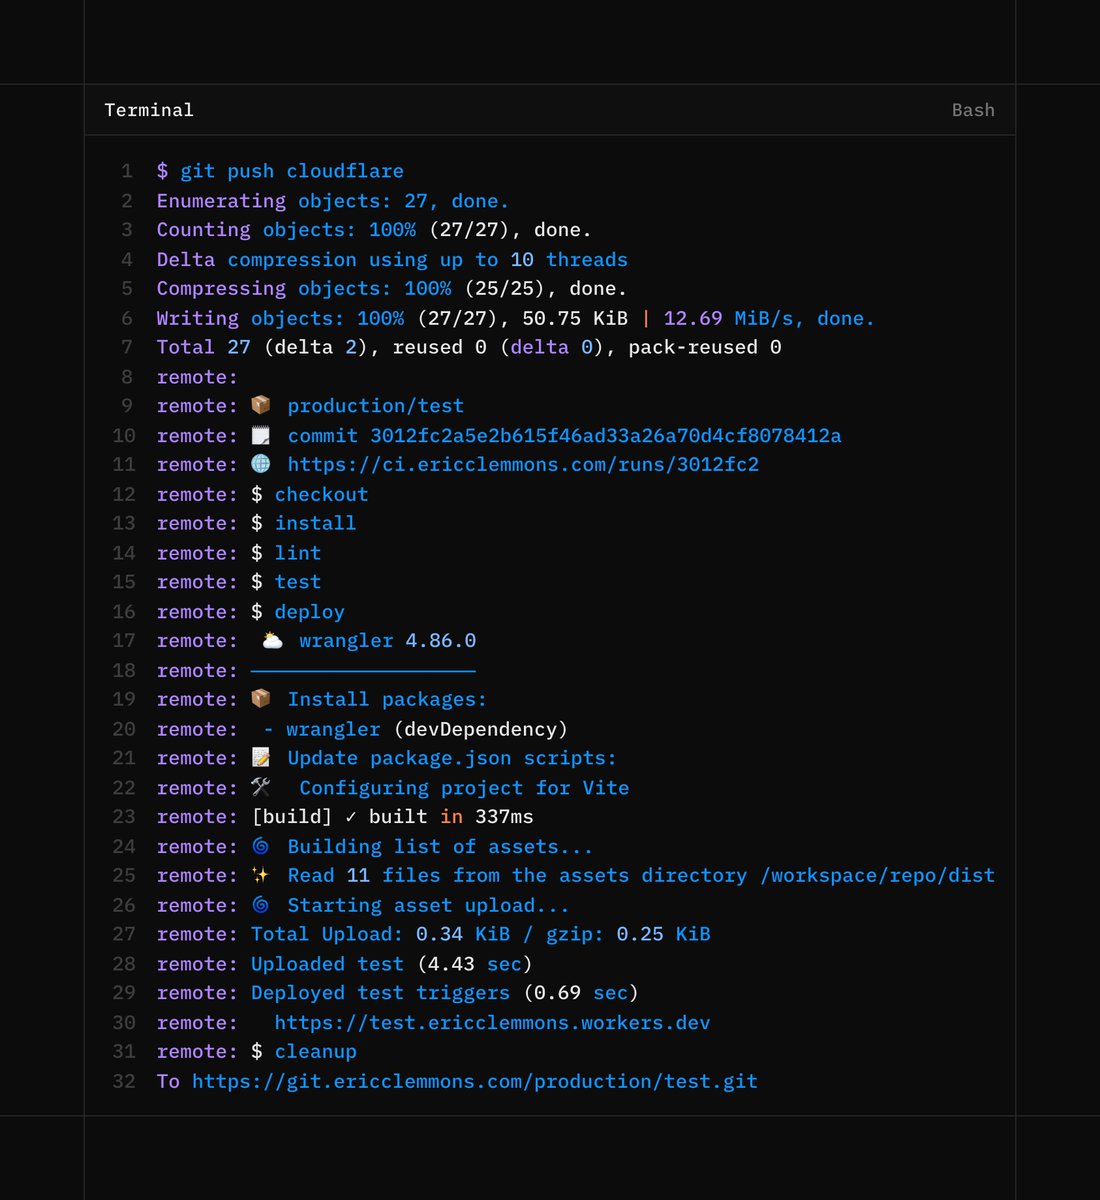This screenshot has width=1100, height=1200.
Task: Click the cyclone emoji before Building list of assets
Action: 261,847
